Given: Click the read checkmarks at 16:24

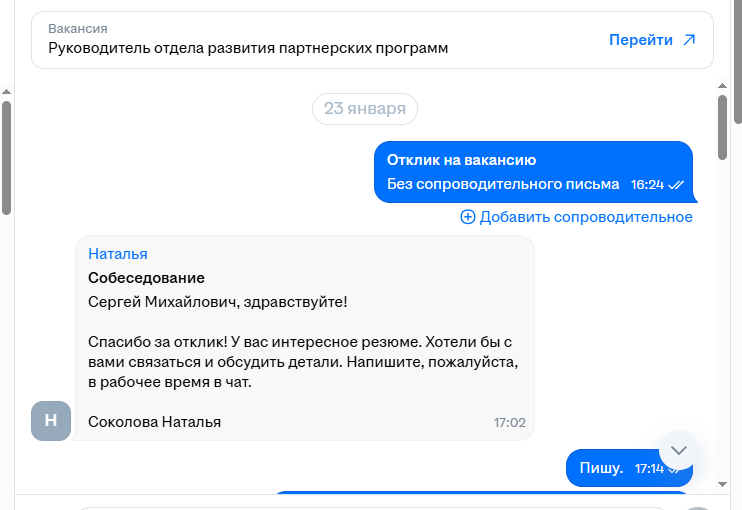Looking at the screenshot, I should pyautogui.click(x=675, y=185).
